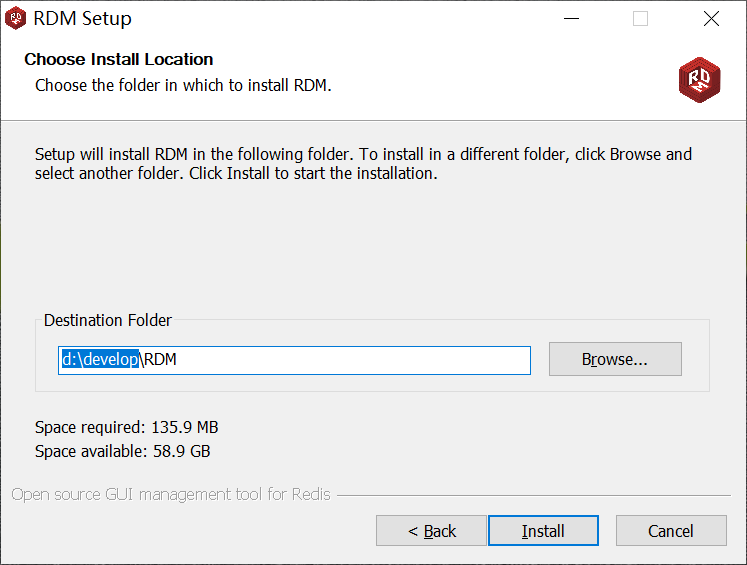Screen dimensions: 747x565
Task: Click the Browse... button
Action: (615, 359)
